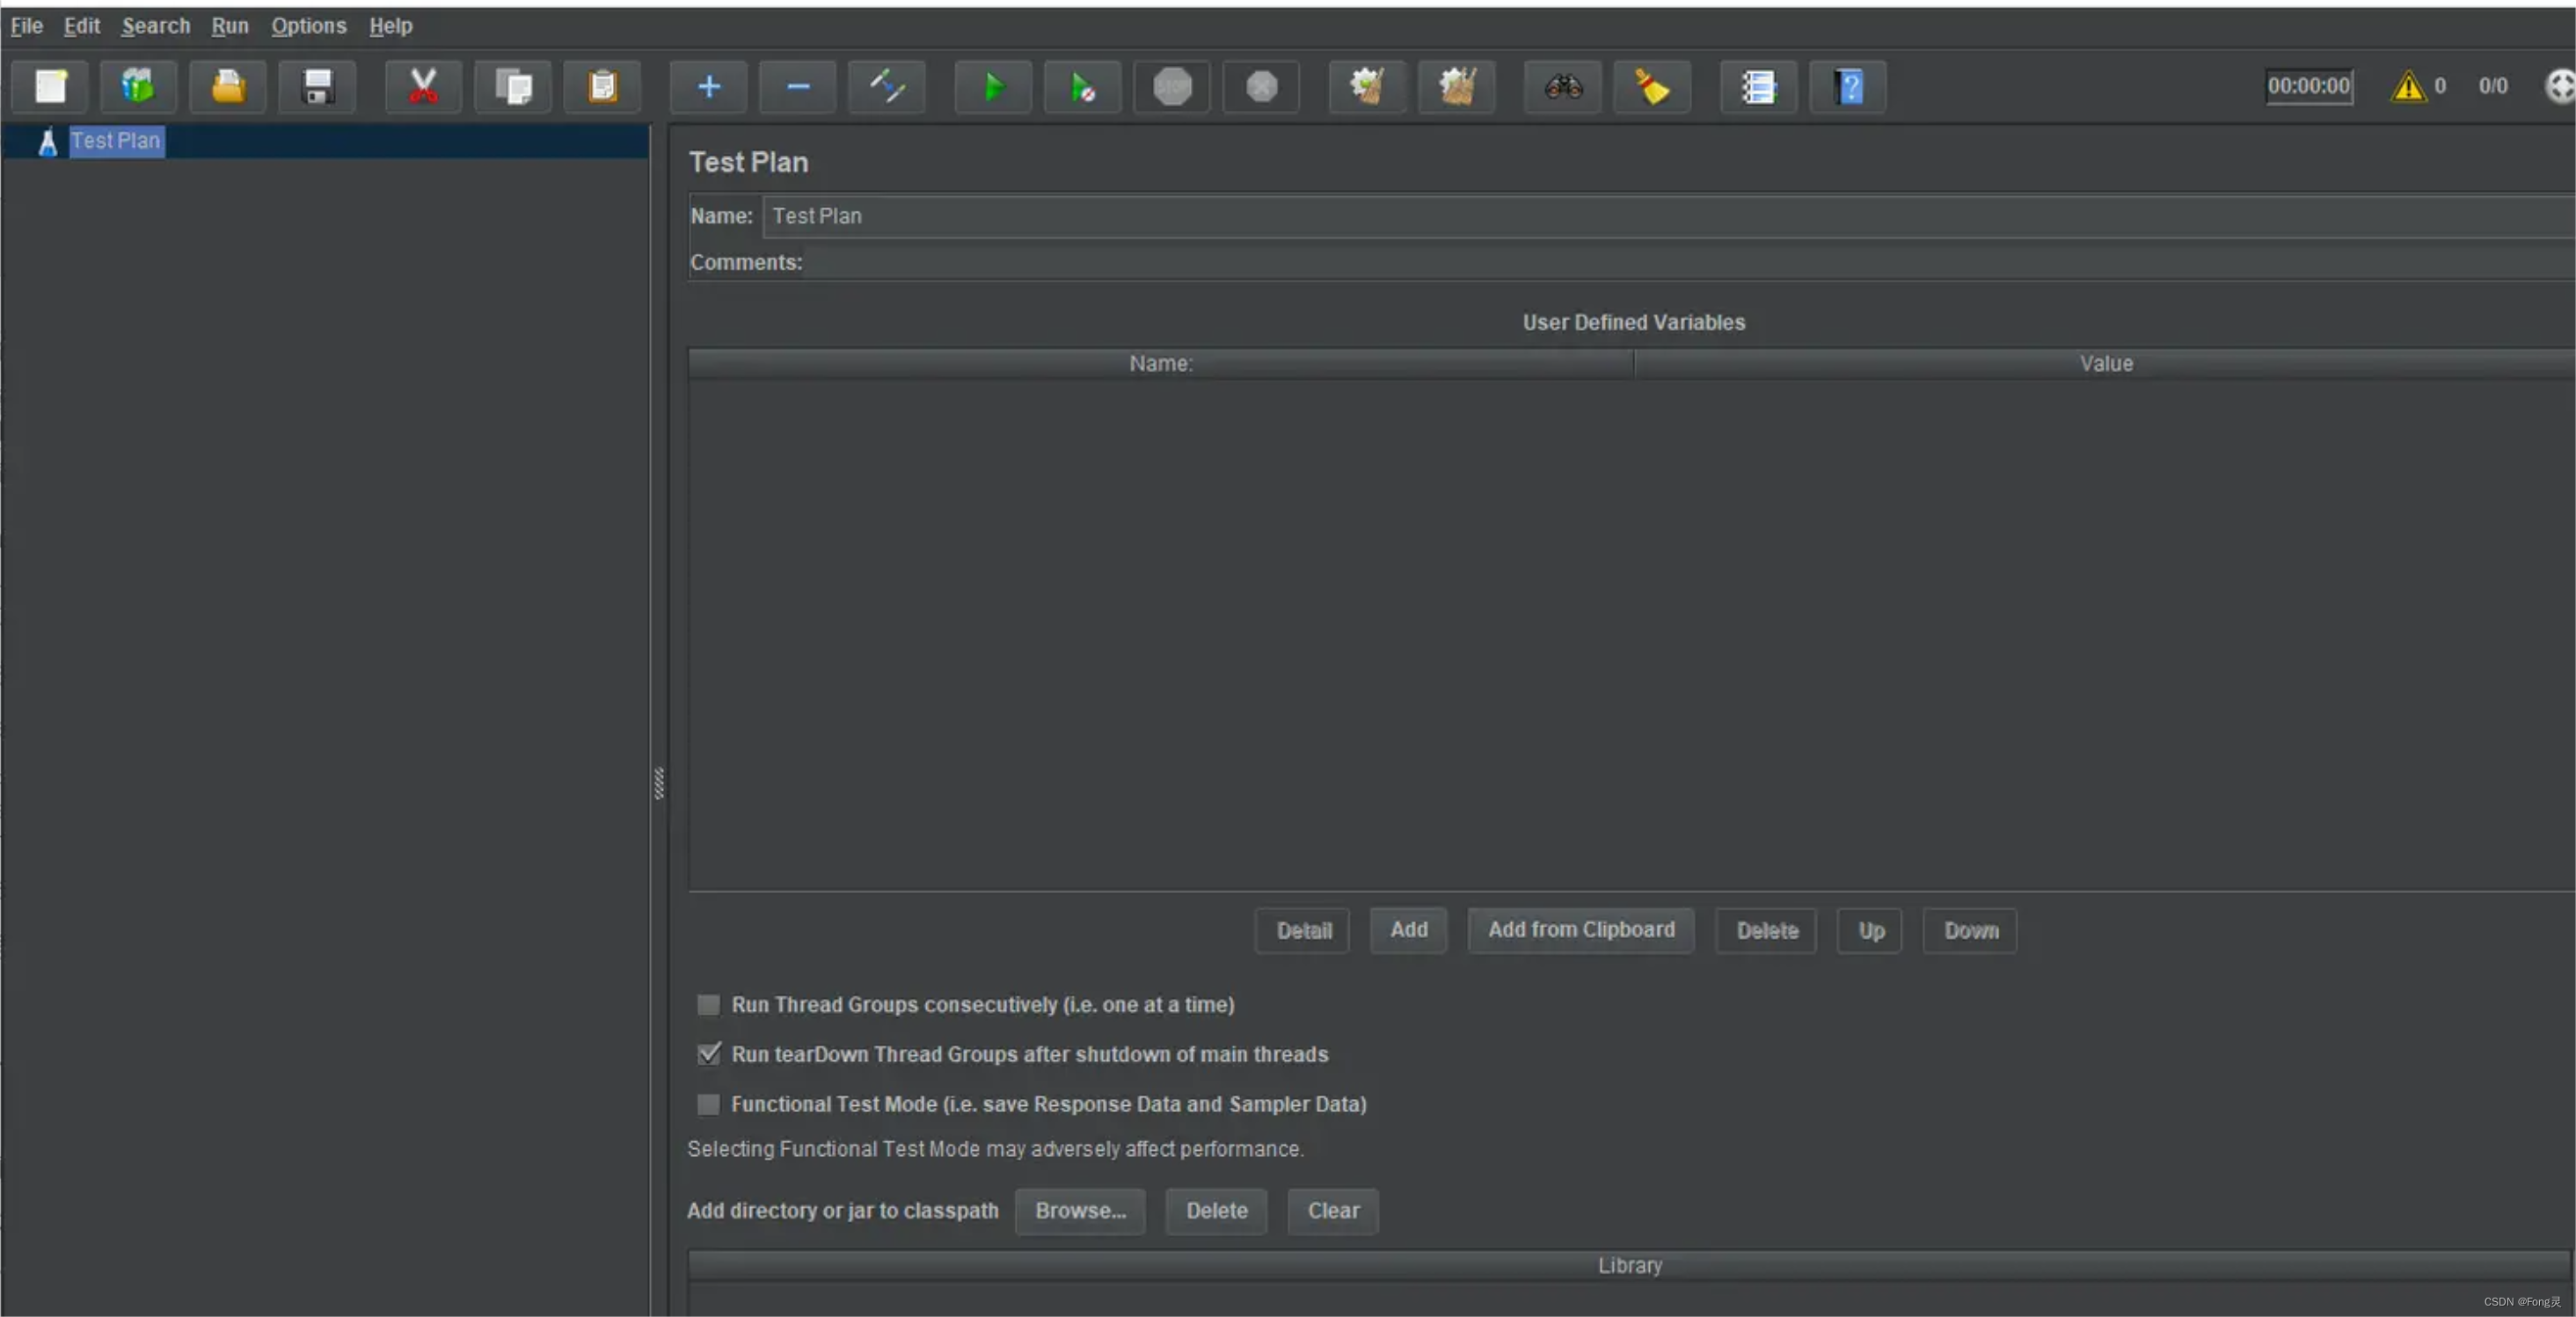Enable Run Thread Groups consecutively checkbox

click(x=708, y=1005)
